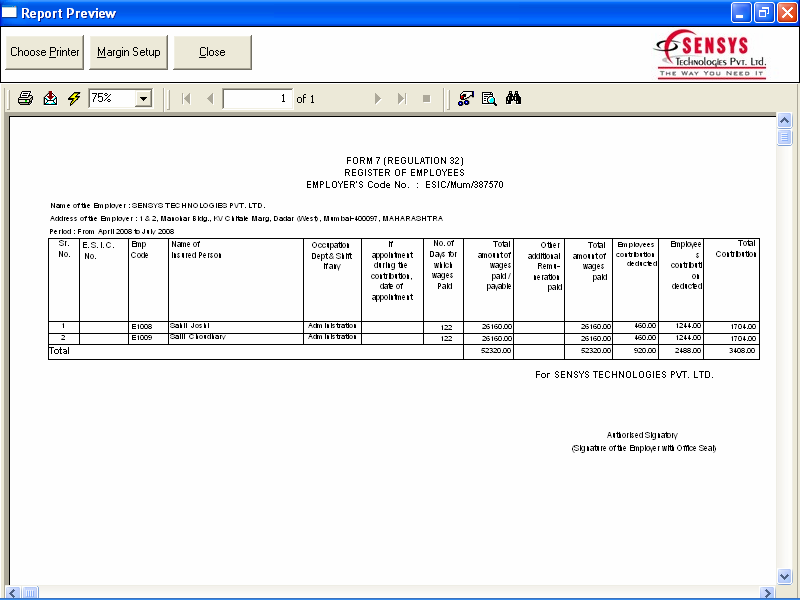Click the vertical scrollbar up arrow

click(784, 121)
